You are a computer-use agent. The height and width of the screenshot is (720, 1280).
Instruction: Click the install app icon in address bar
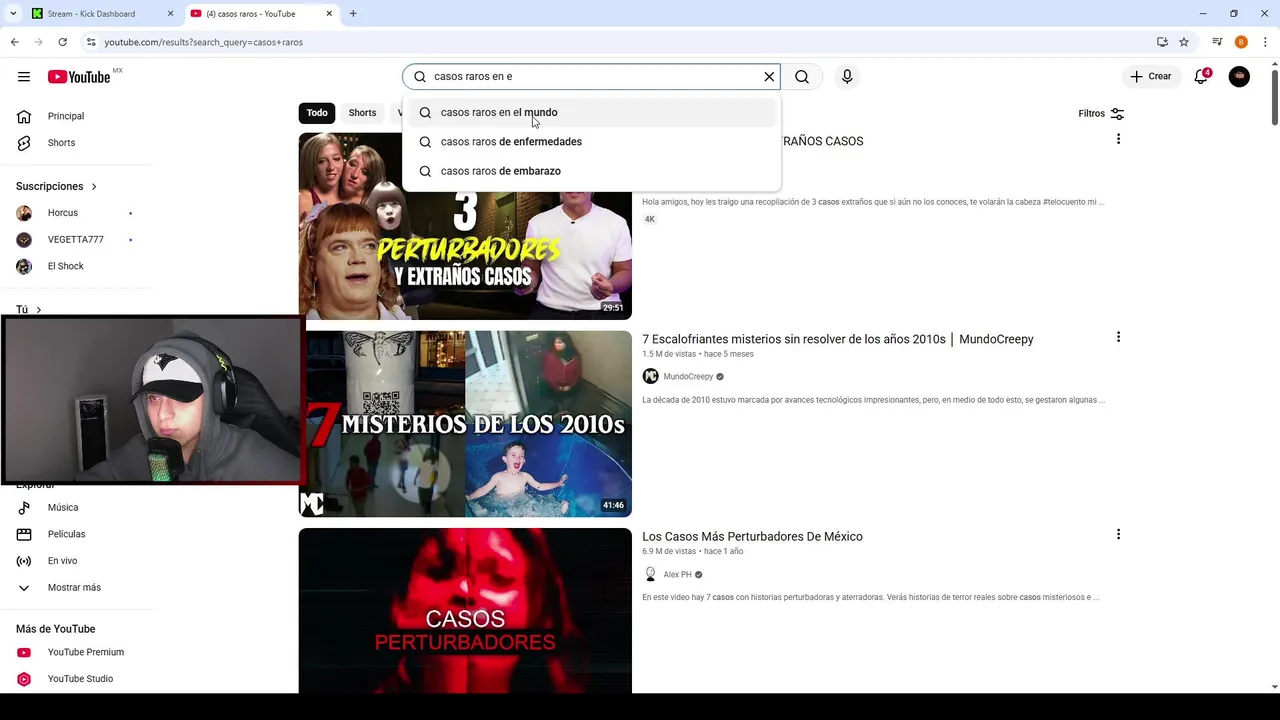tap(1162, 42)
